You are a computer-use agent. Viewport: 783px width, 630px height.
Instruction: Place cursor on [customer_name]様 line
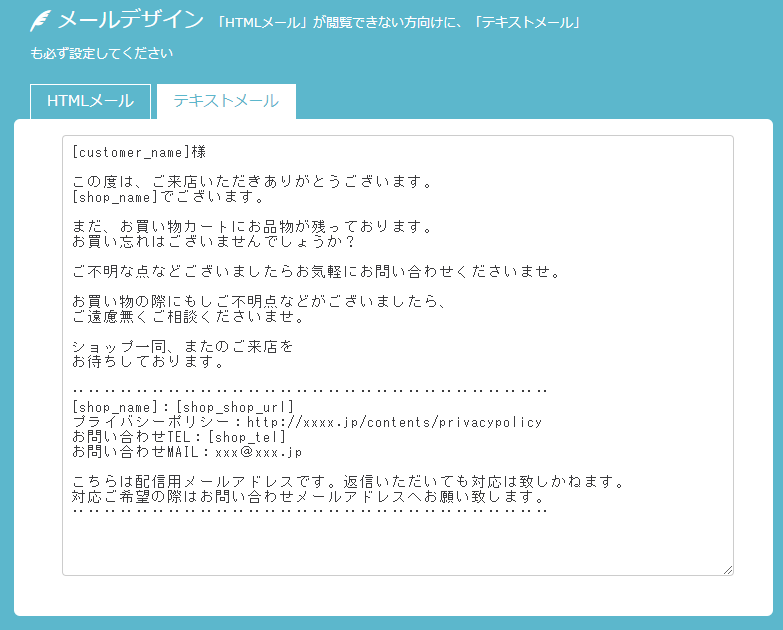point(139,152)
